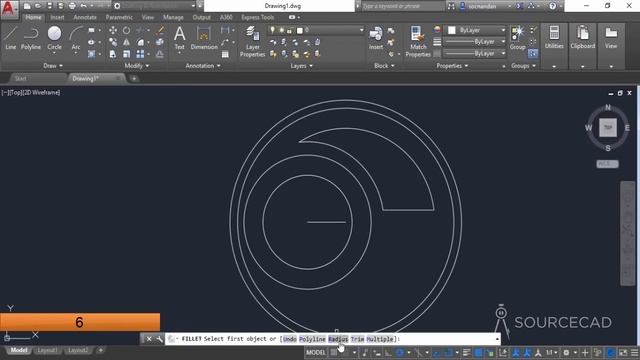Activate the Stretch tool

(x=113, y=54)
